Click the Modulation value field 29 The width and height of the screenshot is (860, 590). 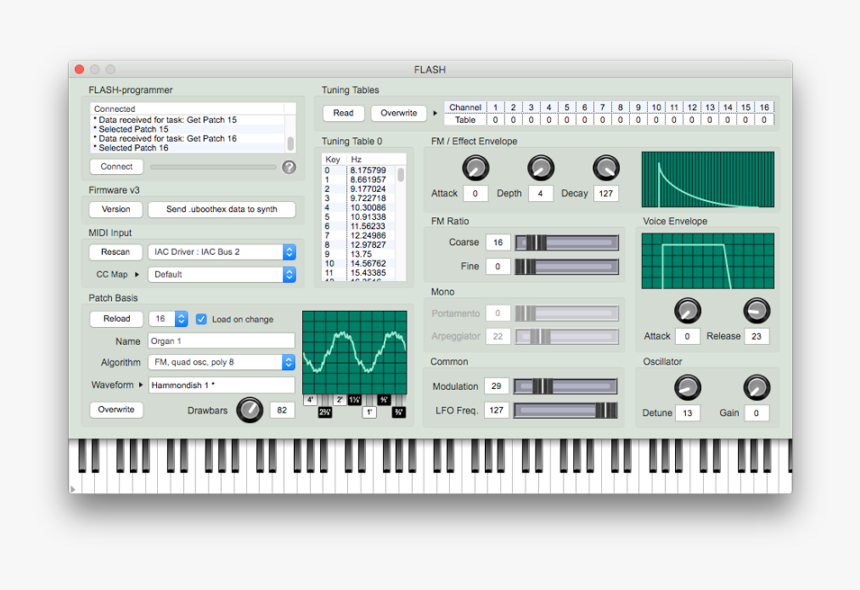[496, 386]
